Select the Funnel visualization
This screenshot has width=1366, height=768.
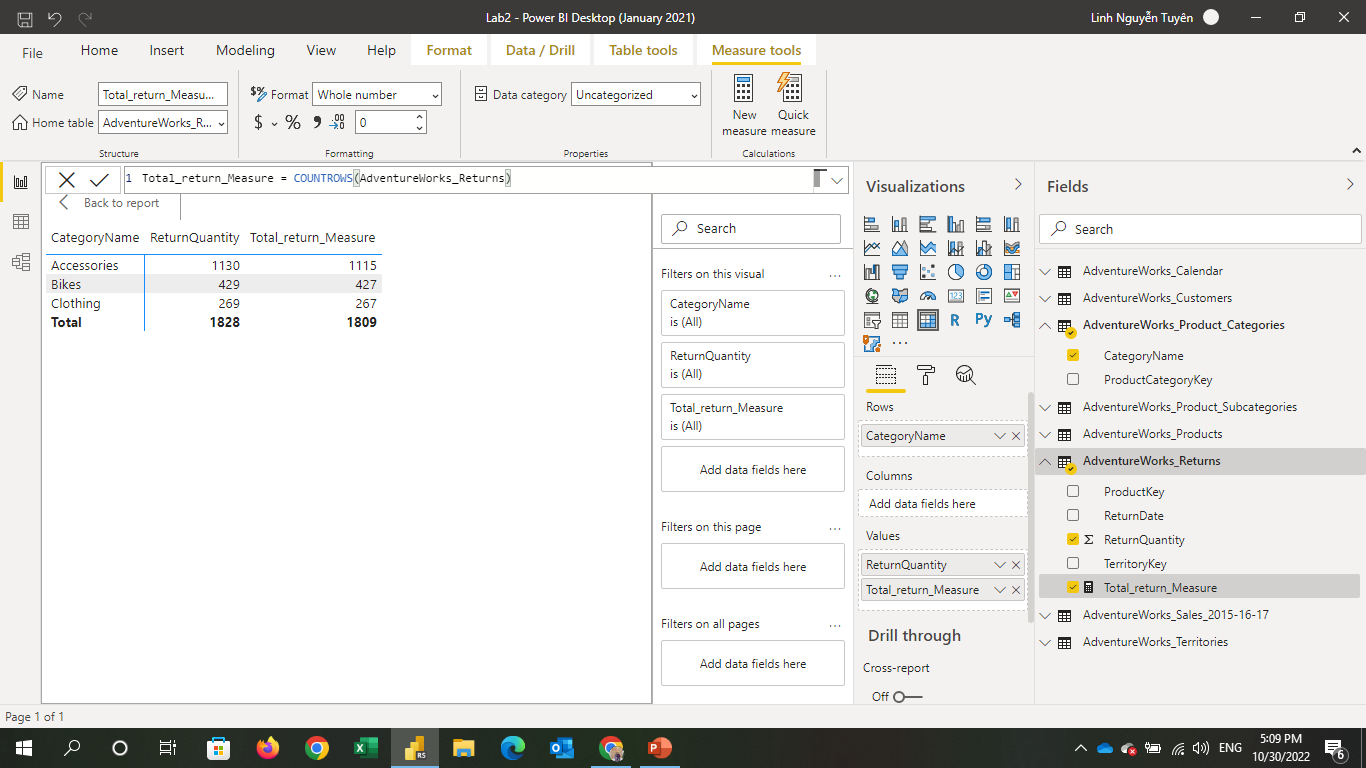pyautogui.click(x=900, y=271)
